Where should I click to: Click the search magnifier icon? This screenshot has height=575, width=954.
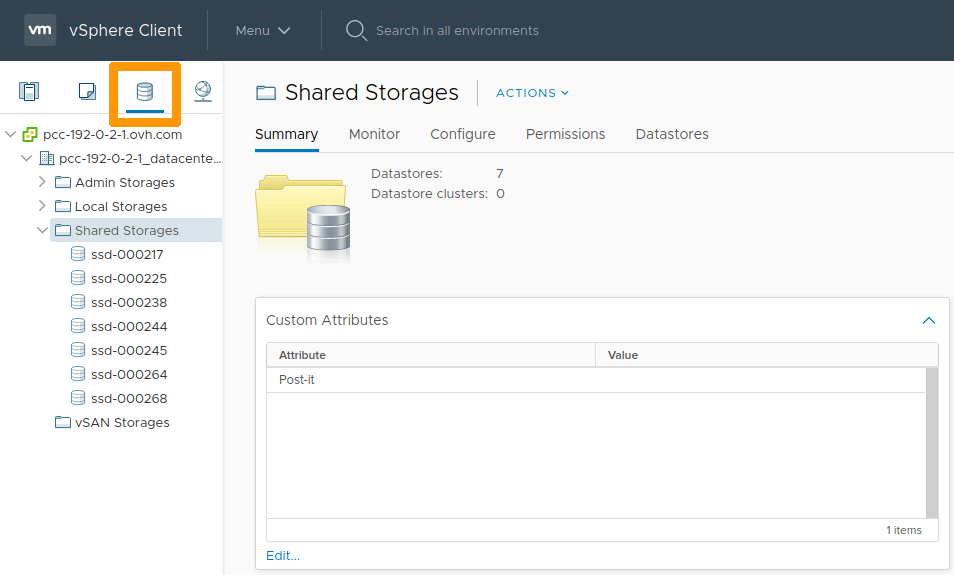(x=356, y=30)
